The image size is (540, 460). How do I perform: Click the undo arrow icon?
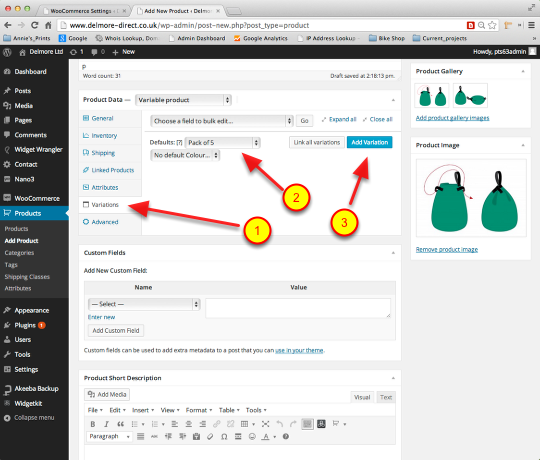[279, 424]
